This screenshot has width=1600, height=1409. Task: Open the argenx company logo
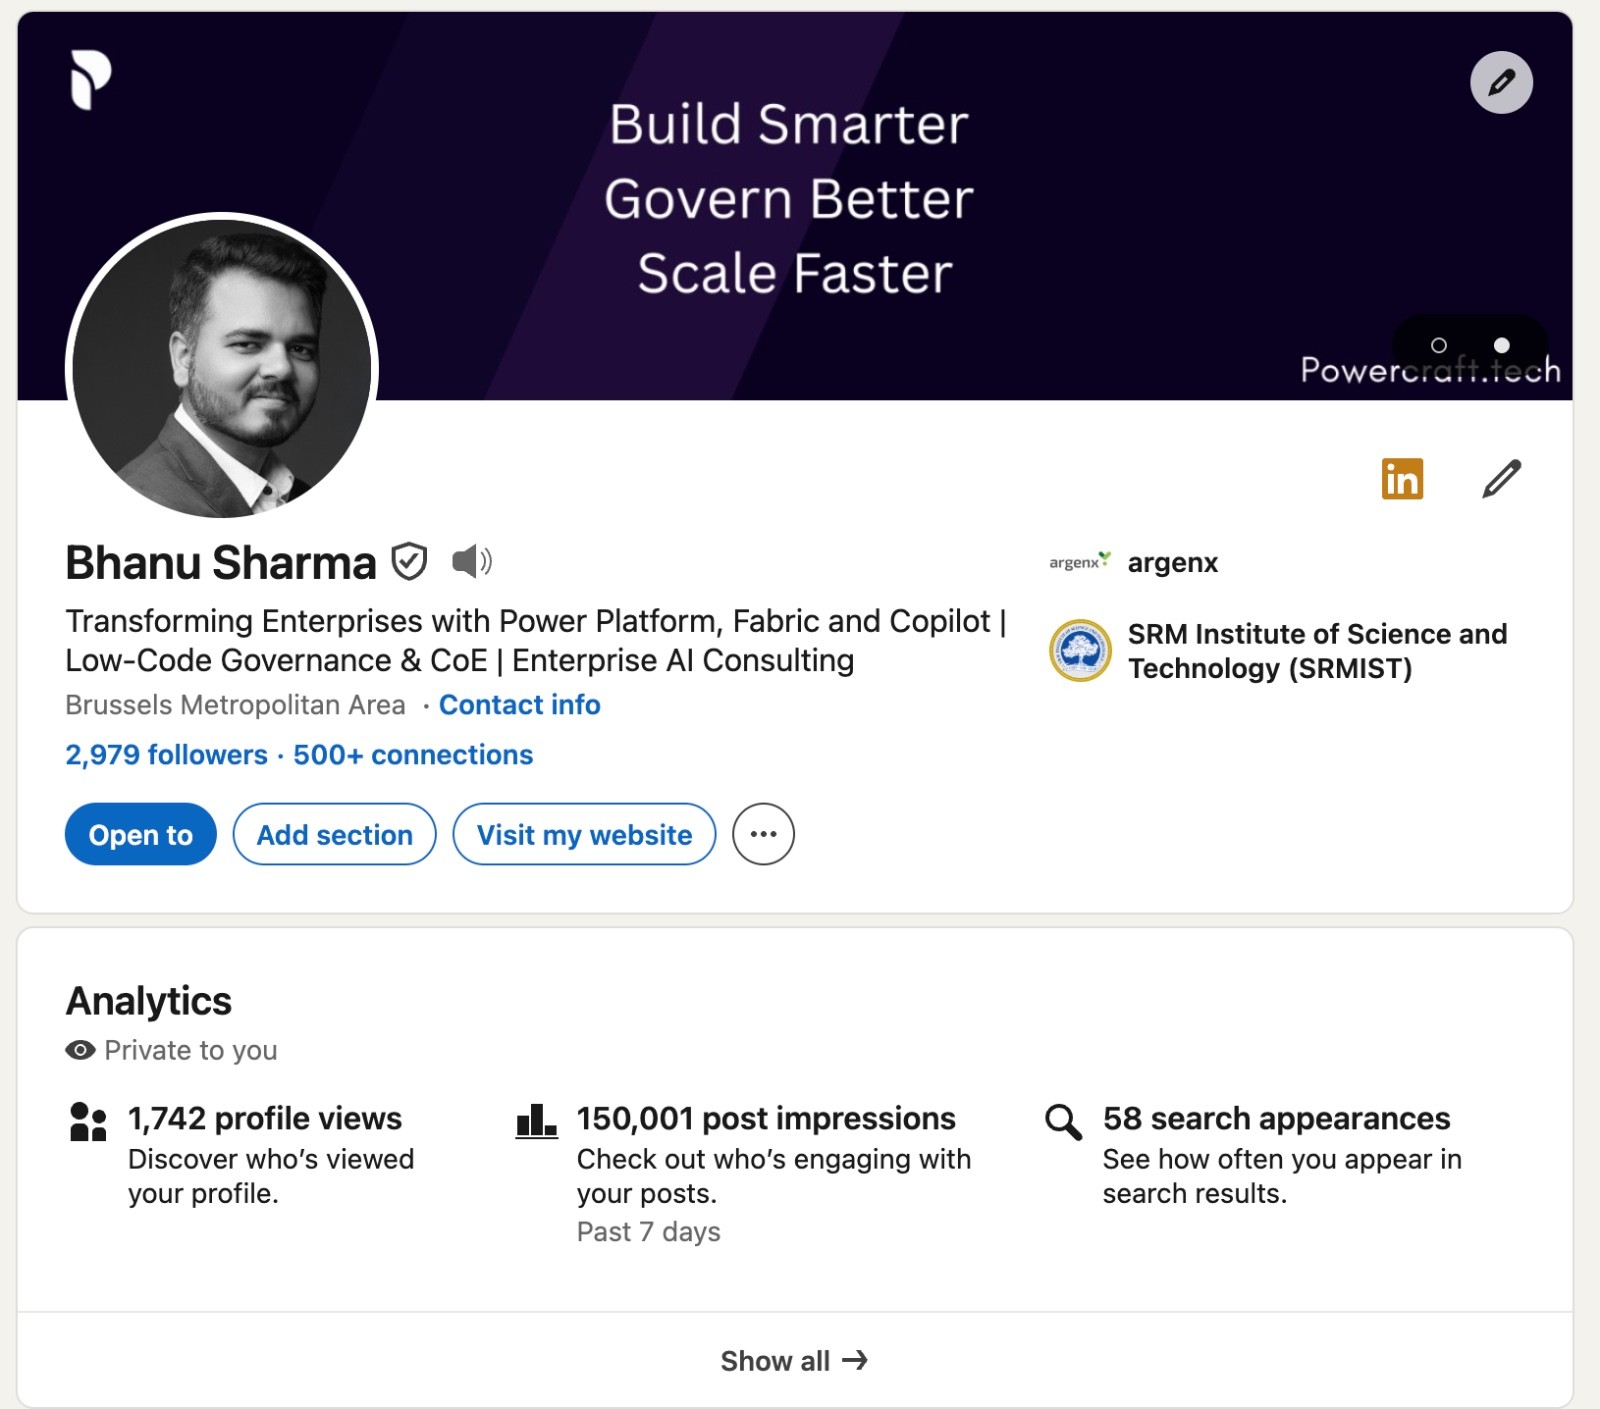pyautogui.click(x=1080, y=562)
